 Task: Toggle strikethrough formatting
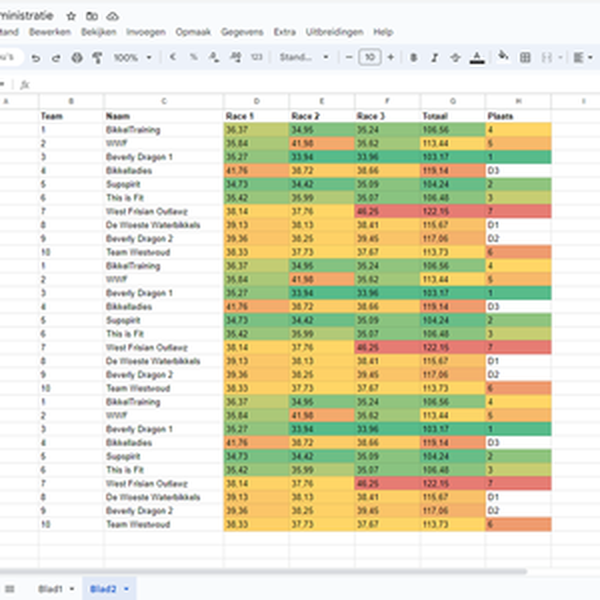click(455, 57)
